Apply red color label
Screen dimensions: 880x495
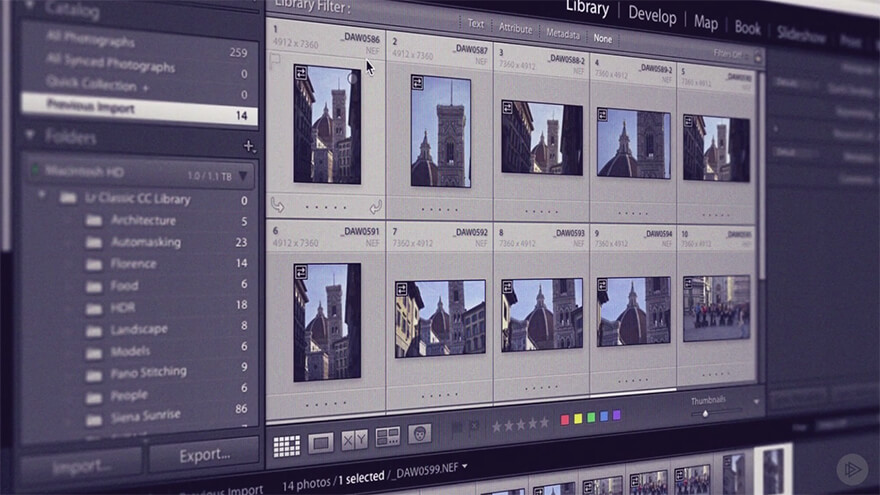[565, 420]
